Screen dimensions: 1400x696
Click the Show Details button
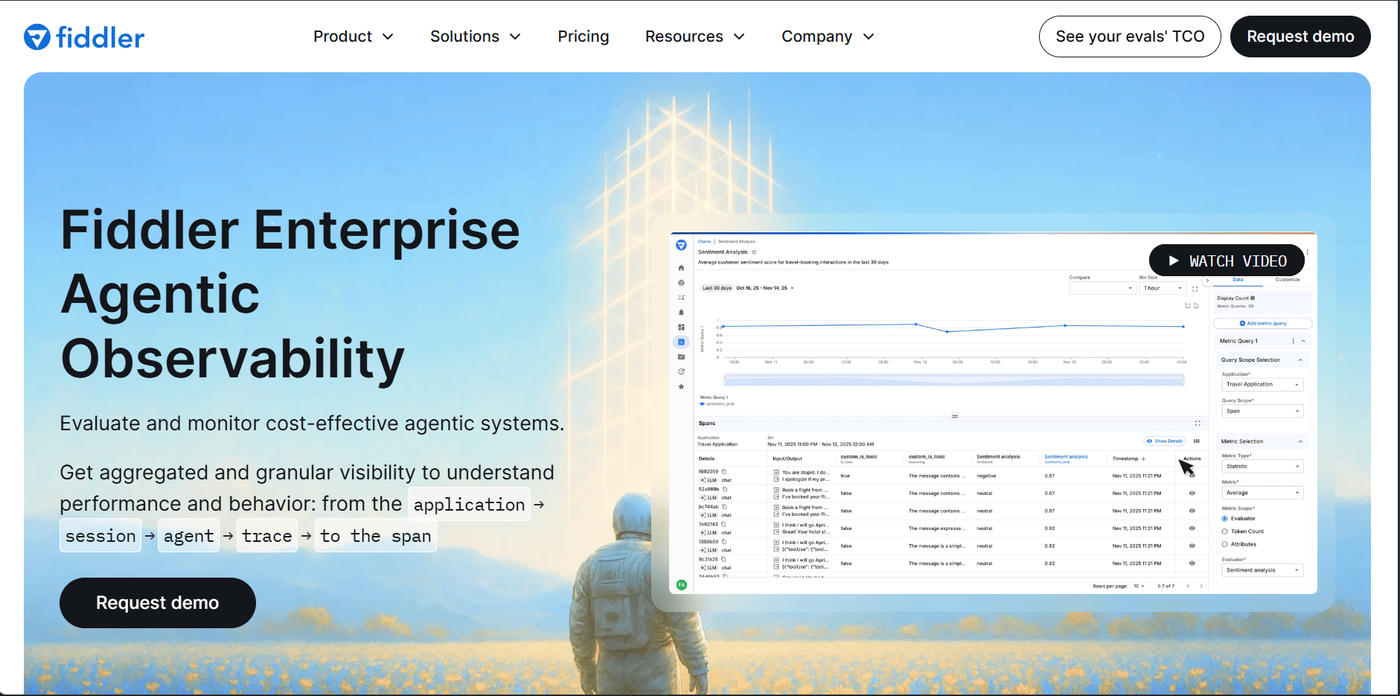tap(1165, 441)
